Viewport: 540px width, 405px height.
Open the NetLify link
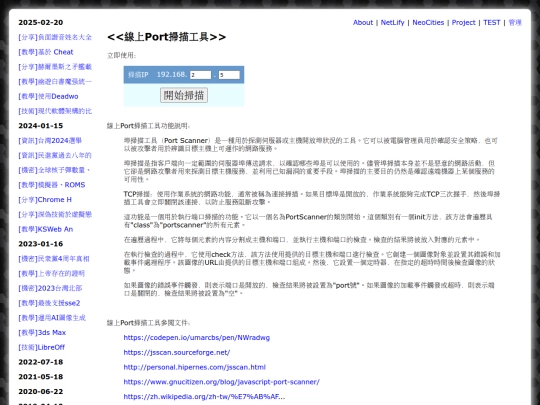pyautogui.click(x=392, y=23)
